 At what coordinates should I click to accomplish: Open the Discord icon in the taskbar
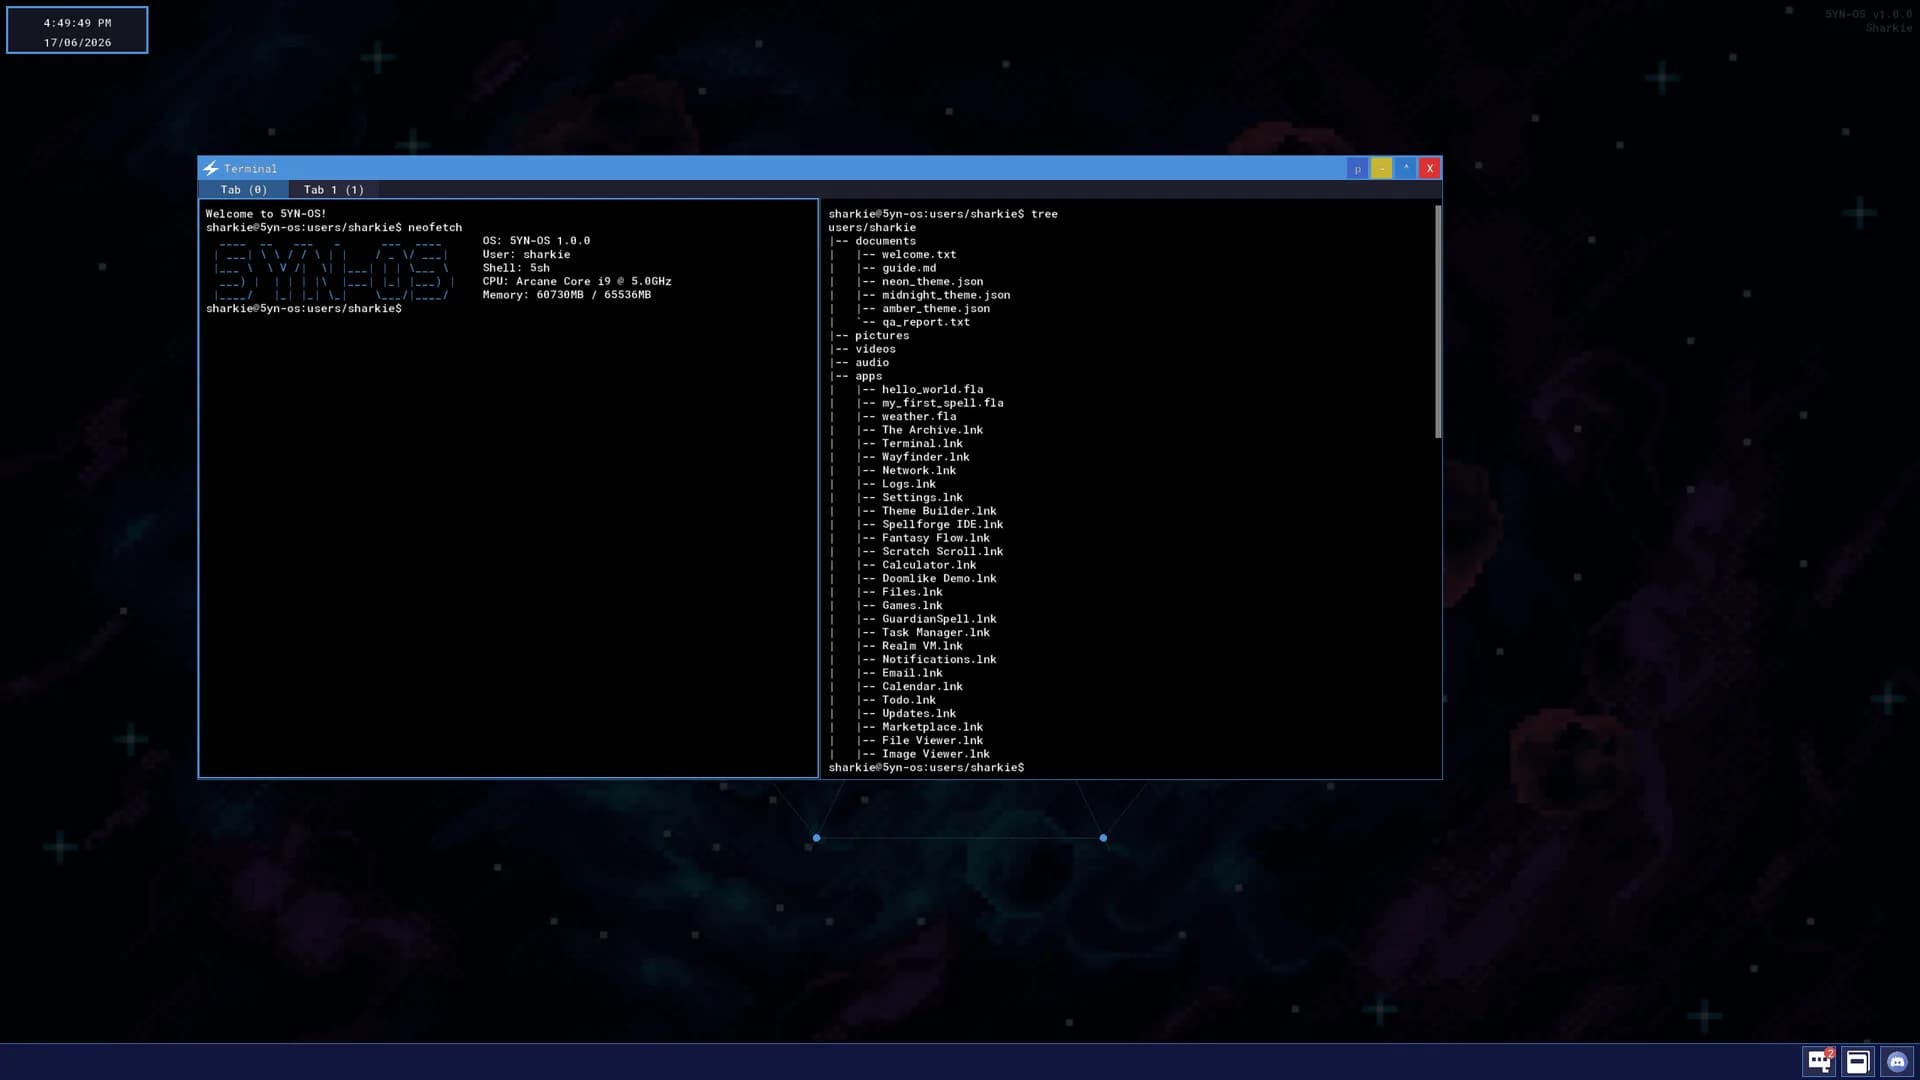pos(1897,1061)
